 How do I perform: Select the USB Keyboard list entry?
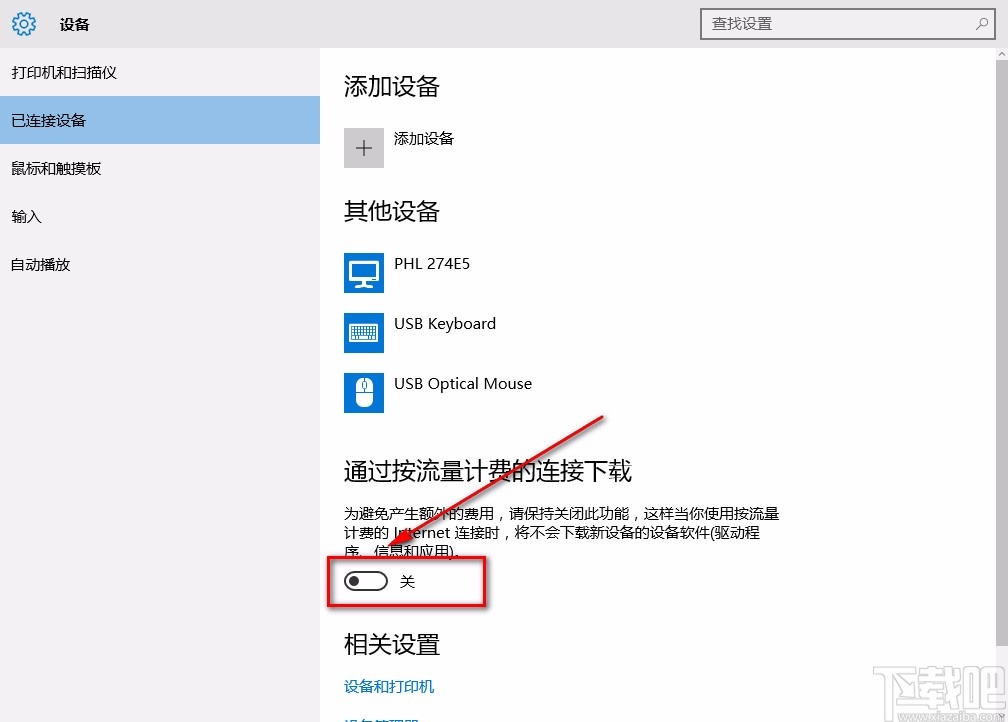pyautogui.click(x=444, y=323)
